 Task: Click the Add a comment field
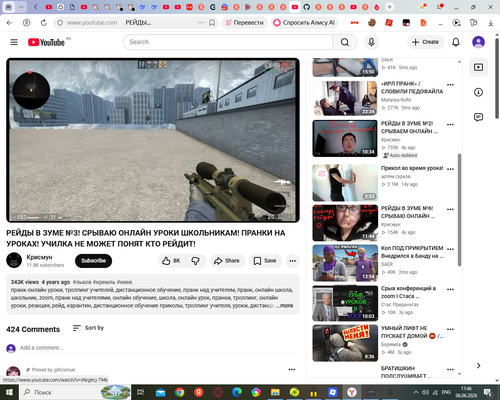click(157, 348)
